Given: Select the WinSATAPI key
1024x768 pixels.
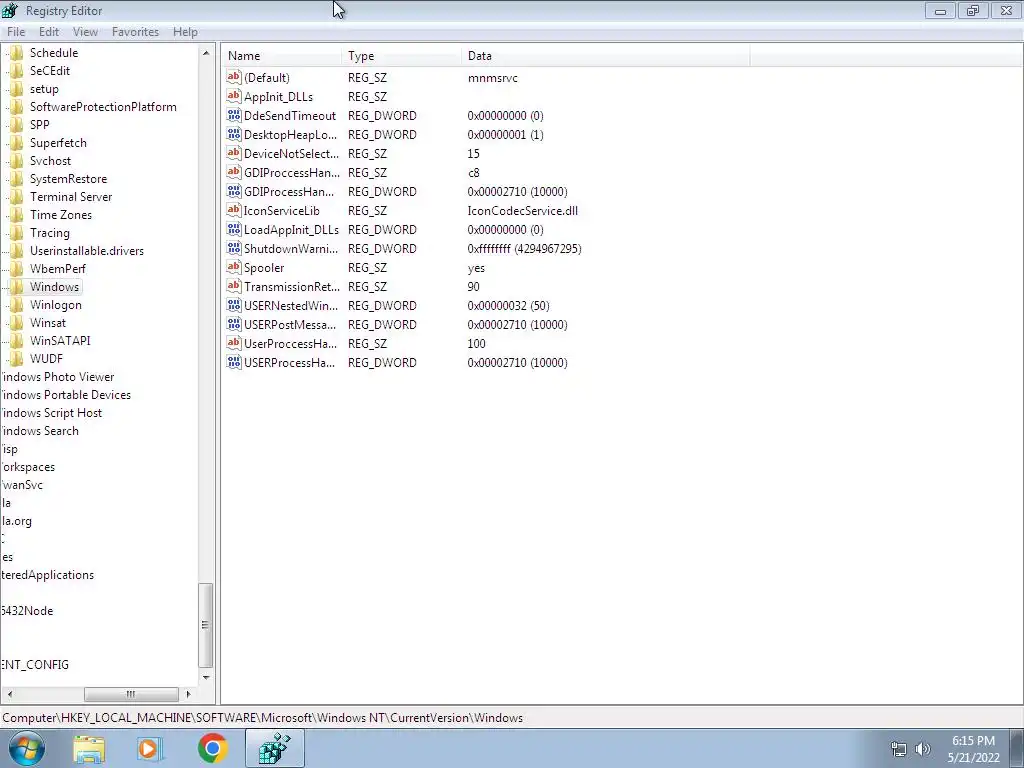Looking at the screenshot, I should coord(60,341).
